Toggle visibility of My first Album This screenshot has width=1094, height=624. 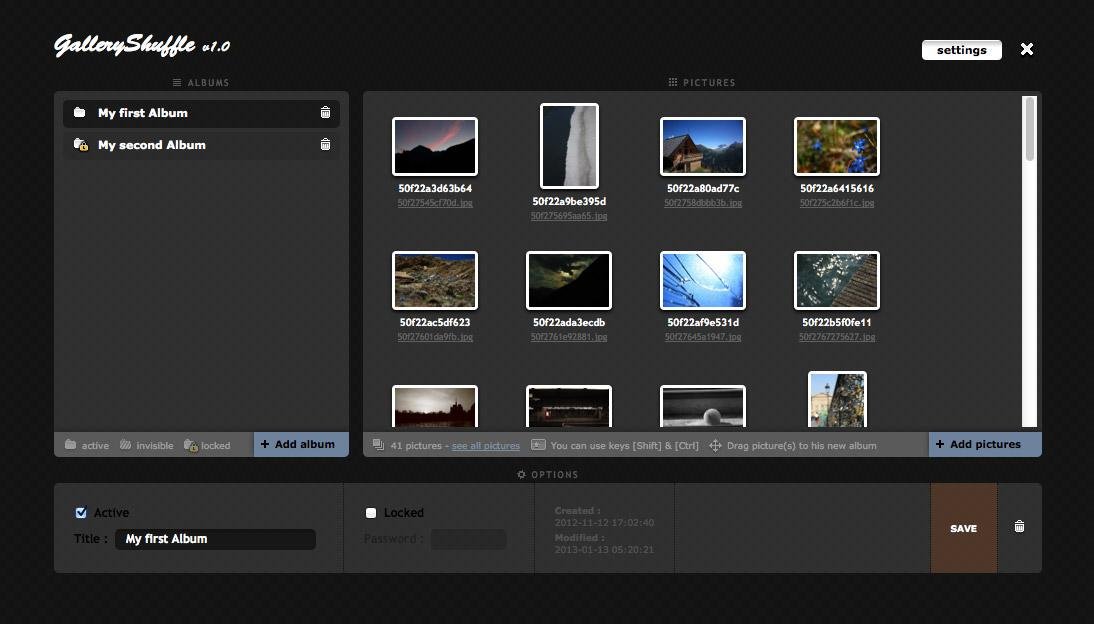(80, 112)
